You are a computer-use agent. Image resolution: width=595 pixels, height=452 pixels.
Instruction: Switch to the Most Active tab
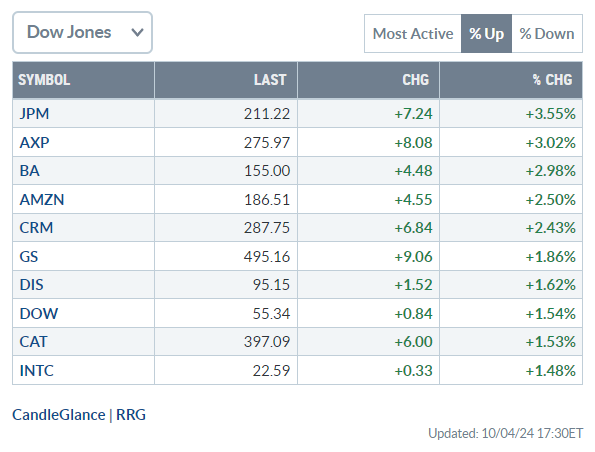(x=413, y=34)
